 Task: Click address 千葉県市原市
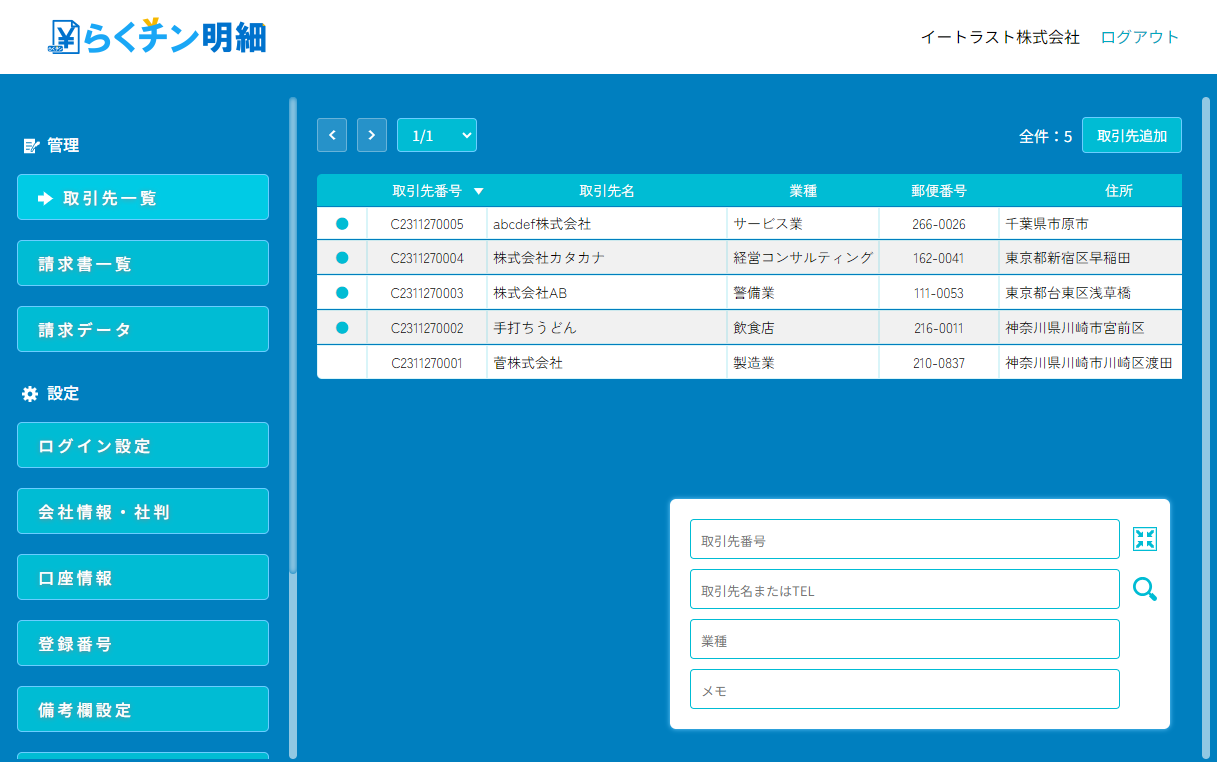tap(1047, 224)
